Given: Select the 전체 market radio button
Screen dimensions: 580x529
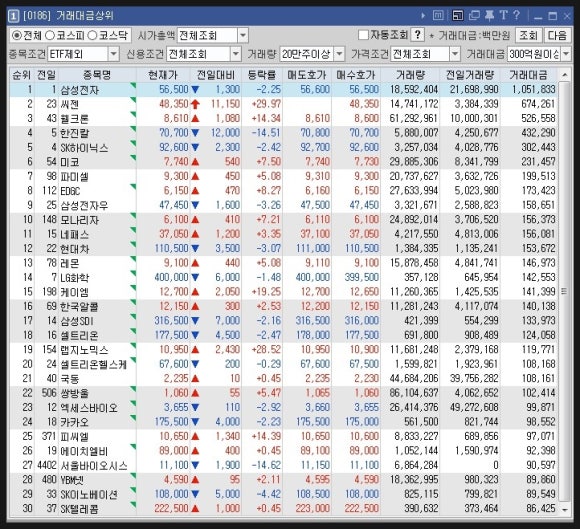Looking at the screenshot, I should pos(17,36).
